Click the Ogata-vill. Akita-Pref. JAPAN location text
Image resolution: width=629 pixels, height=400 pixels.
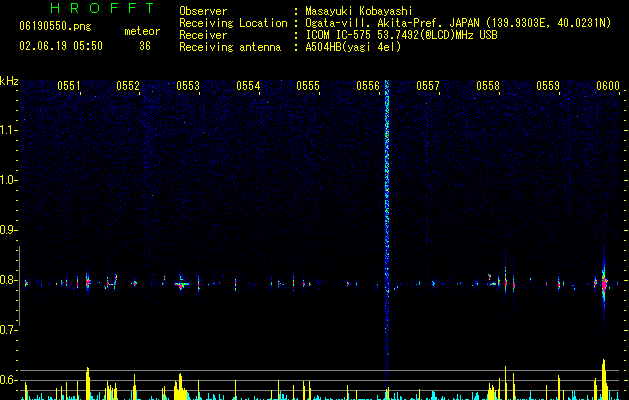[x=392, y=23]
